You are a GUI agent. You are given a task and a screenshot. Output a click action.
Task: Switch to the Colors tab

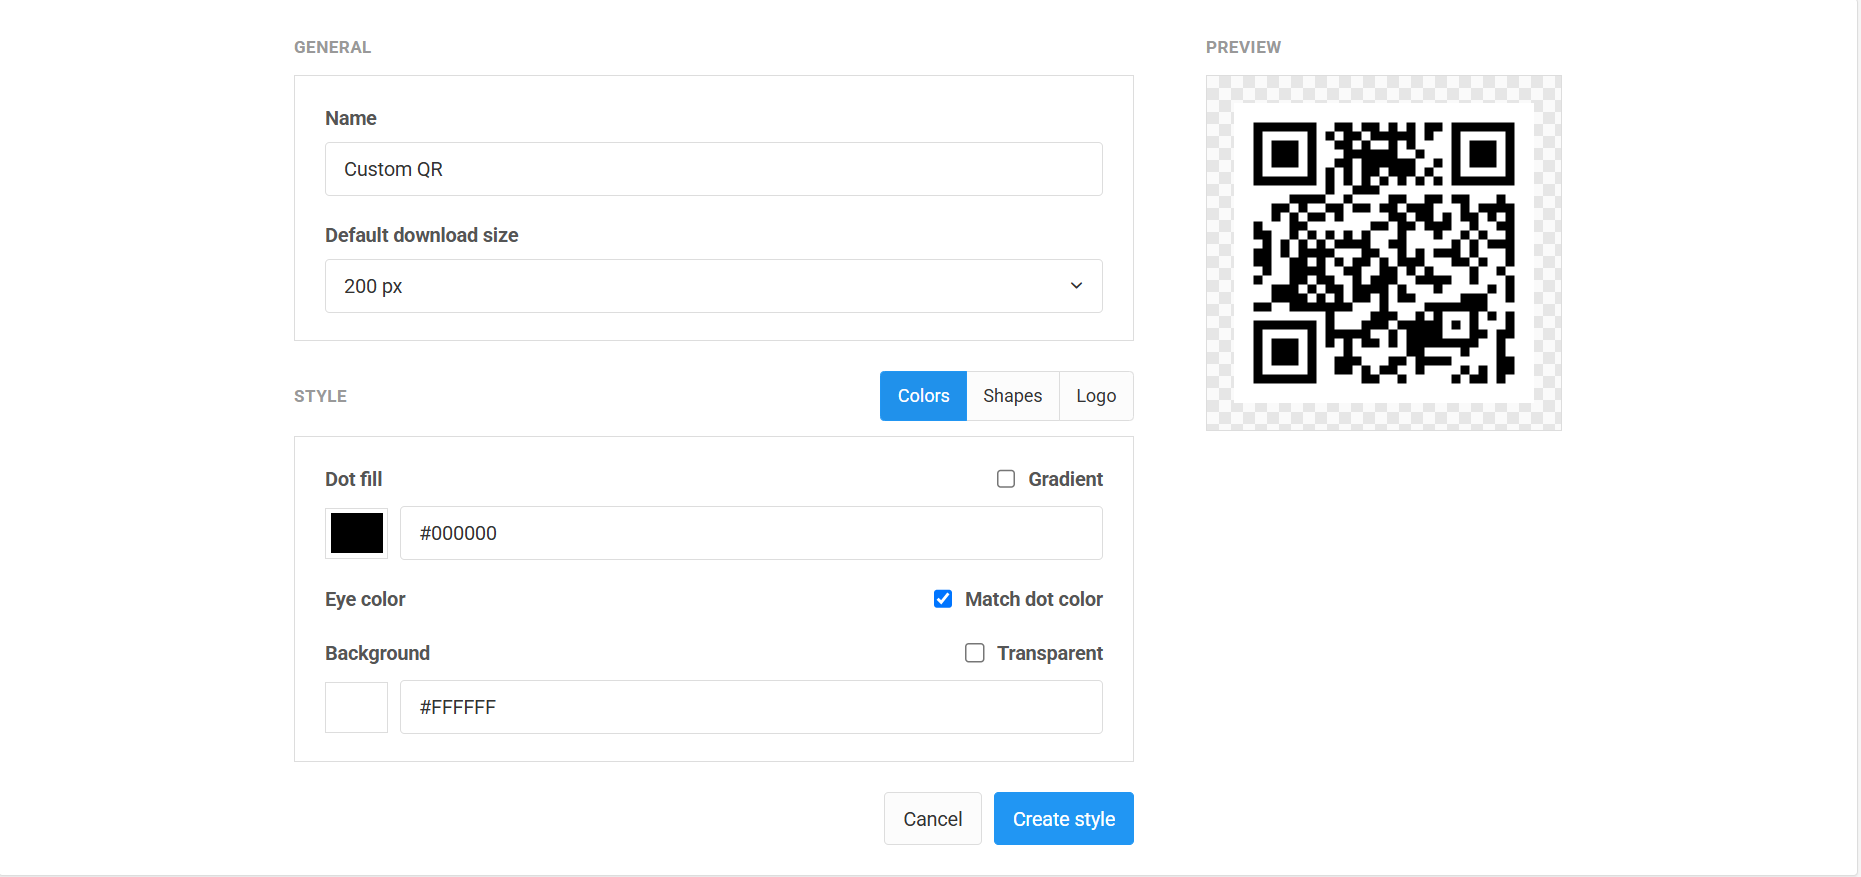(x=923, y=396)
